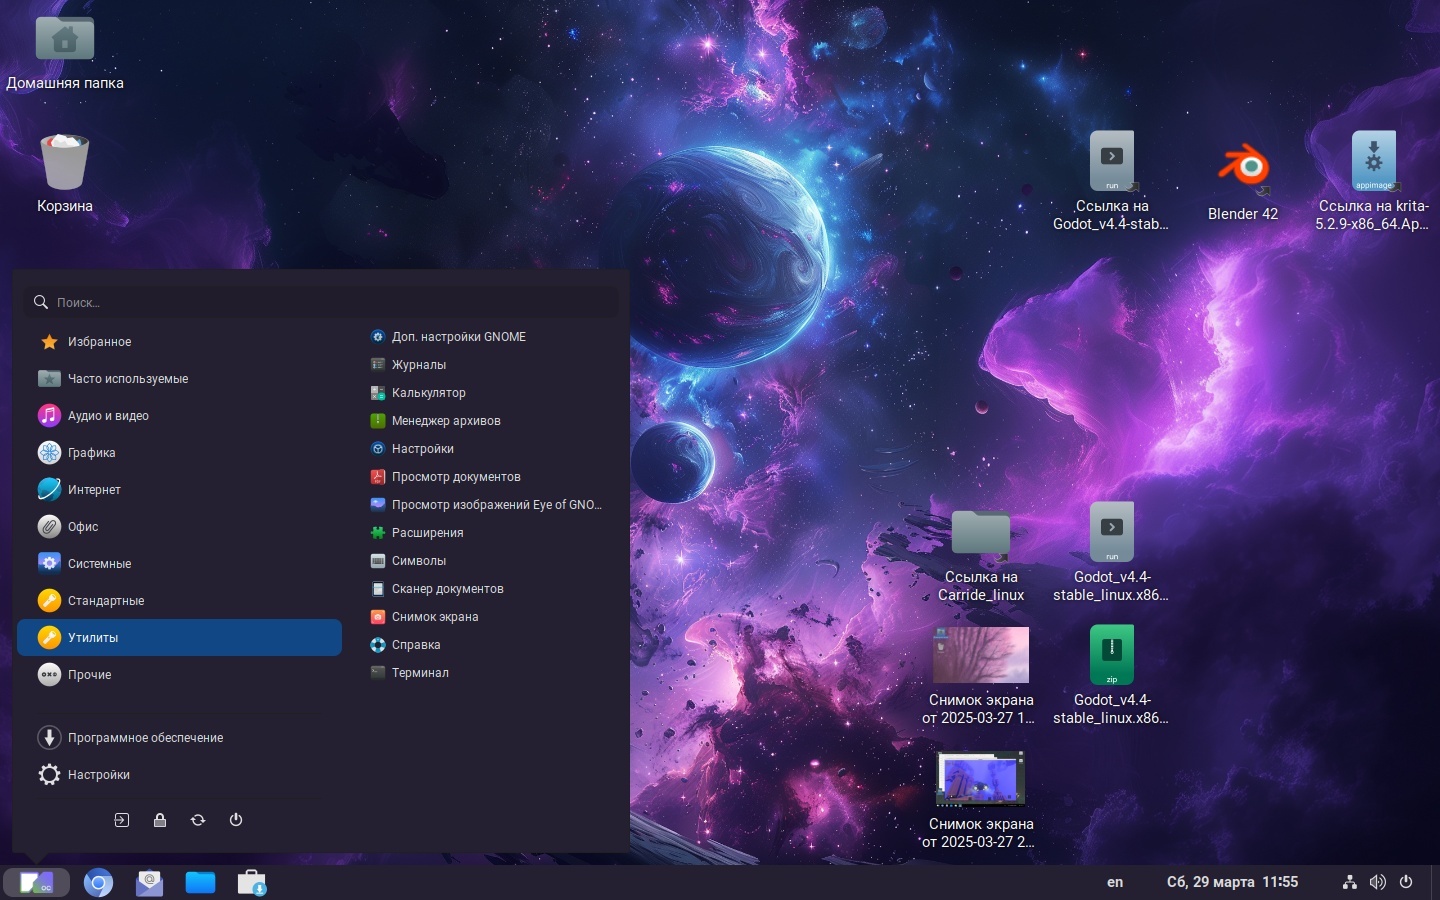The height and width of the screenshot is (900, 1440).
Task: Select the Корзина trash icon on the desktop
Action: tap(65, 174)
